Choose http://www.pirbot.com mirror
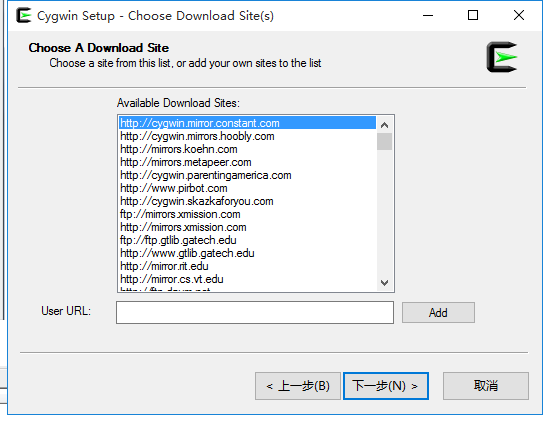 [247, 188]
